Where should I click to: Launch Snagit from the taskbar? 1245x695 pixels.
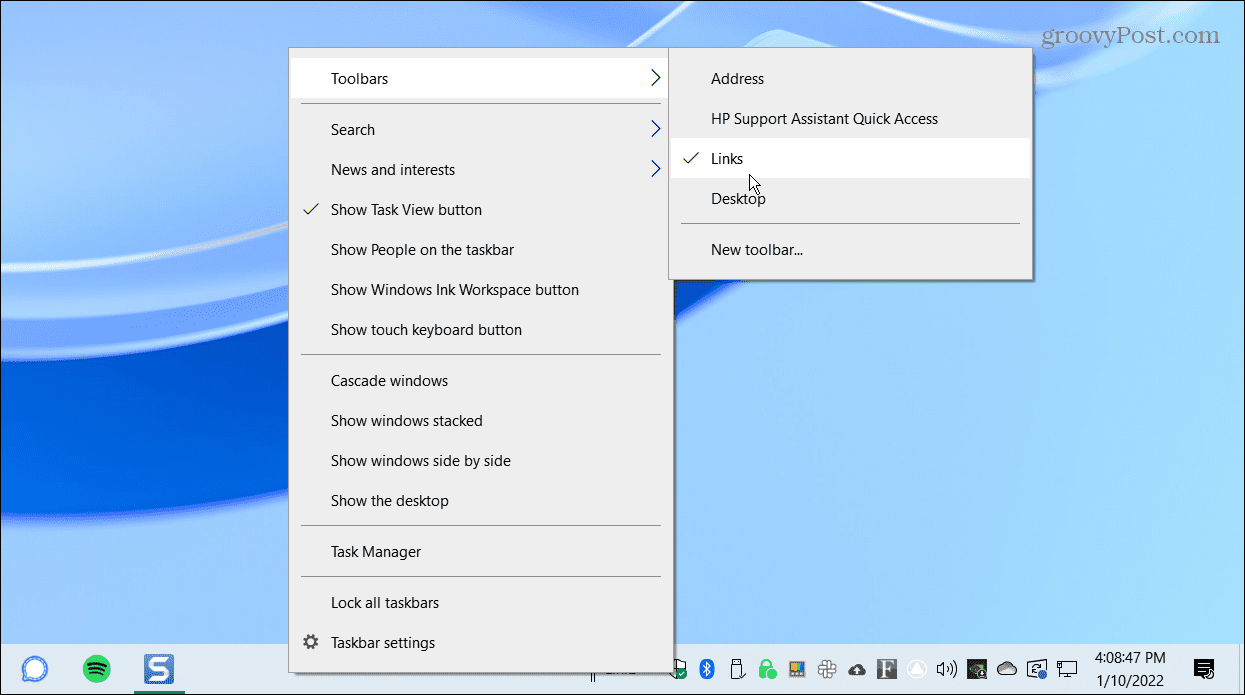coord(159,669)
